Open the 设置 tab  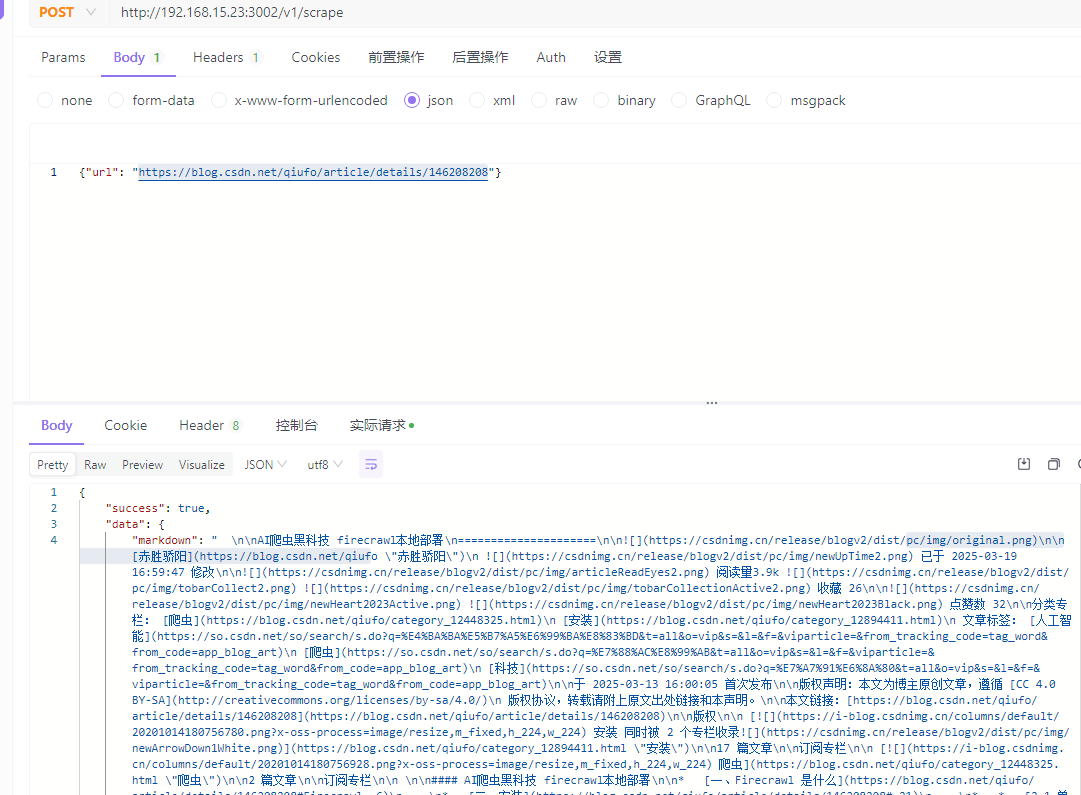607,57
